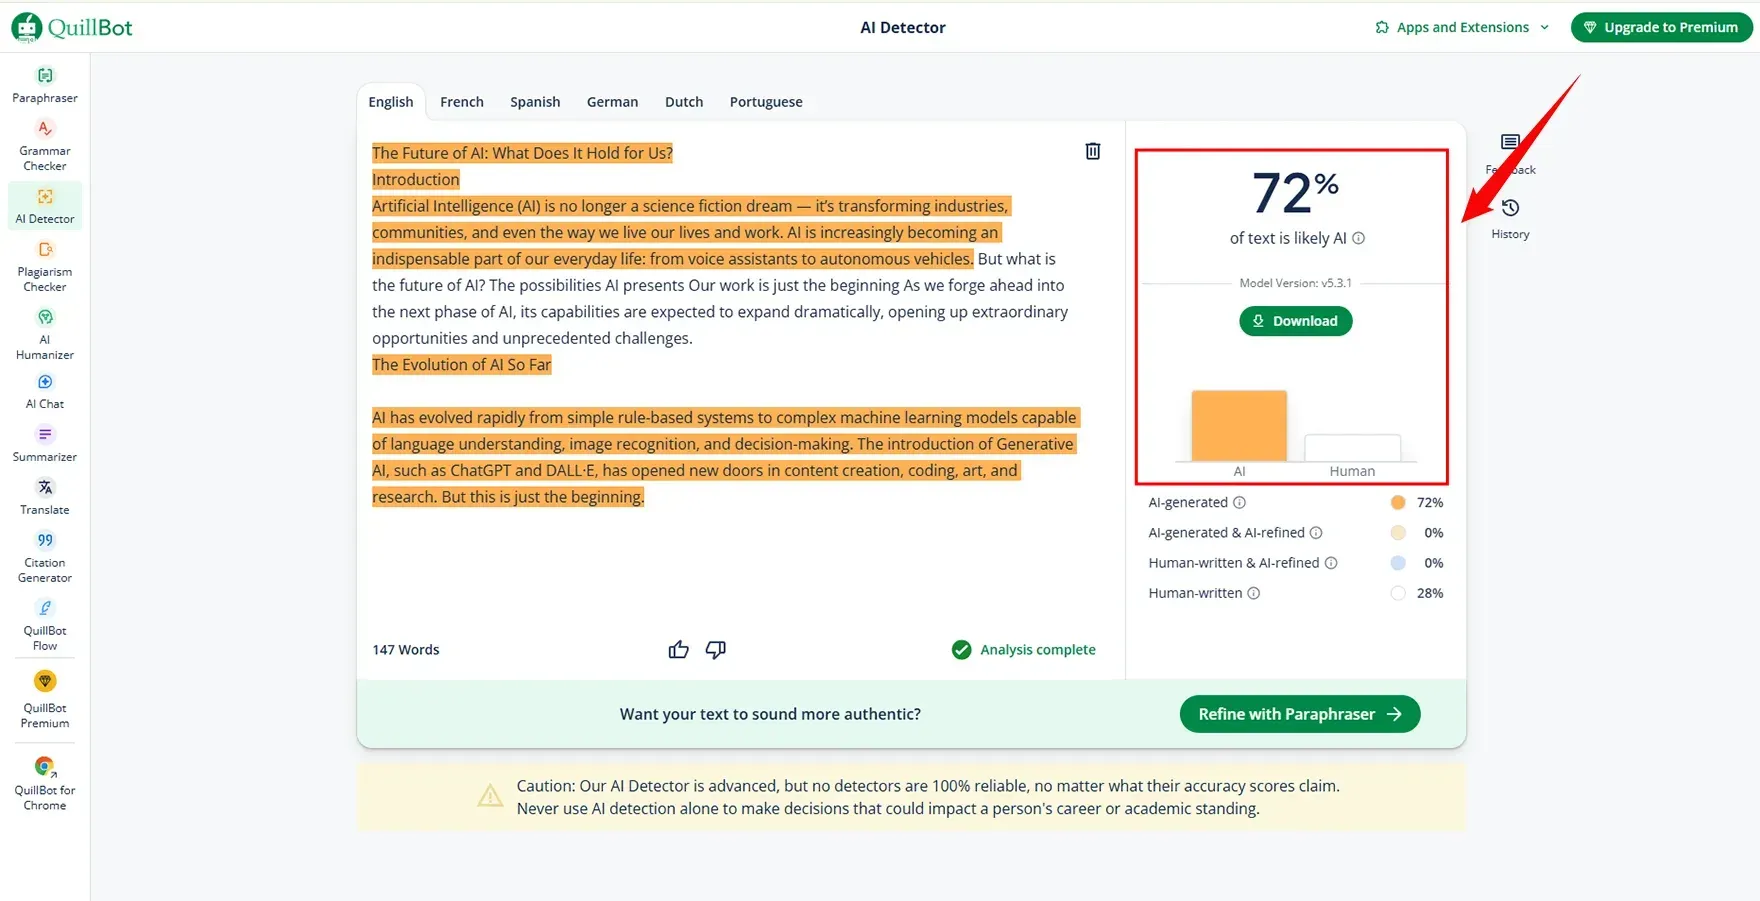Give a thumbs down rating
The height and width of the screenshot is (901, 1760).
coord(716,650)
